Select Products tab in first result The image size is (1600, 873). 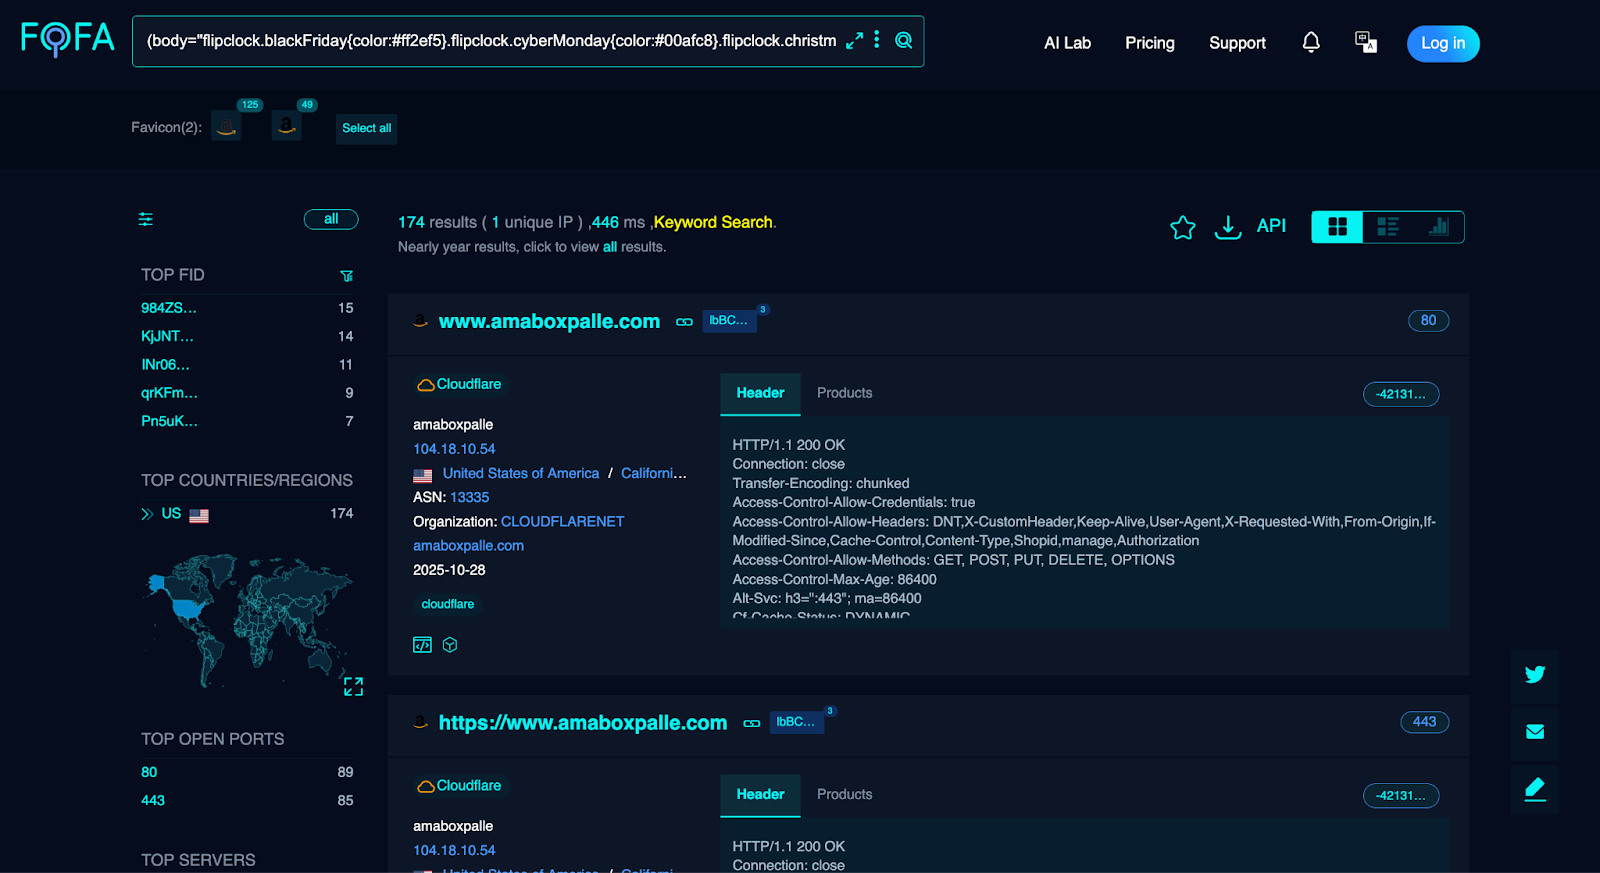(x=844, y=393)
